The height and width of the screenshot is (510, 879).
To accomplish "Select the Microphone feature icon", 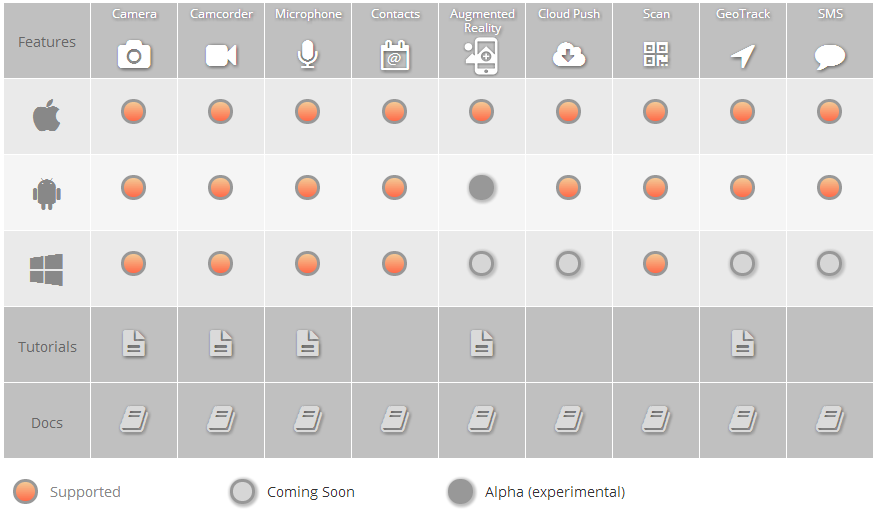I will click(308, 55).
